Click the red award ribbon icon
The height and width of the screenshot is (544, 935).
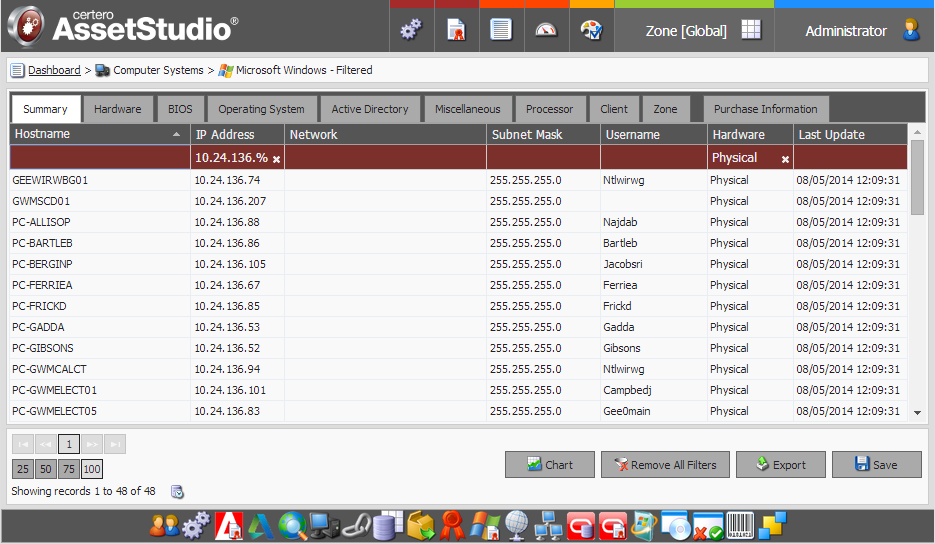point(453,526)
